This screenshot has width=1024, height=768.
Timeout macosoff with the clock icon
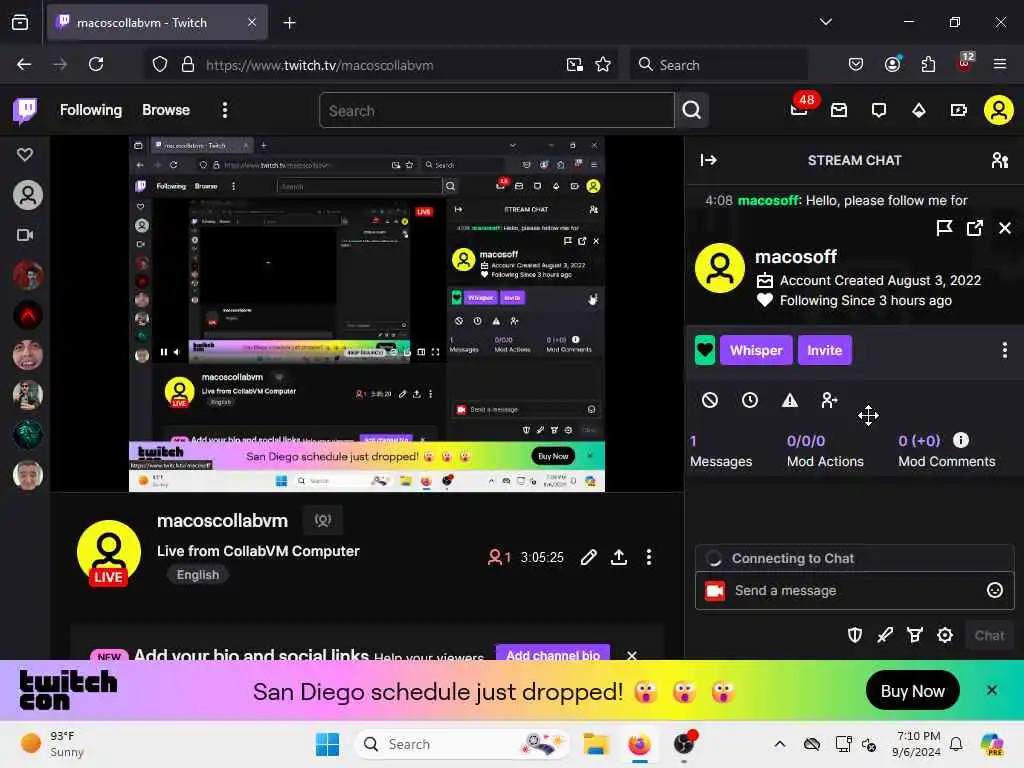pos(750,400)
